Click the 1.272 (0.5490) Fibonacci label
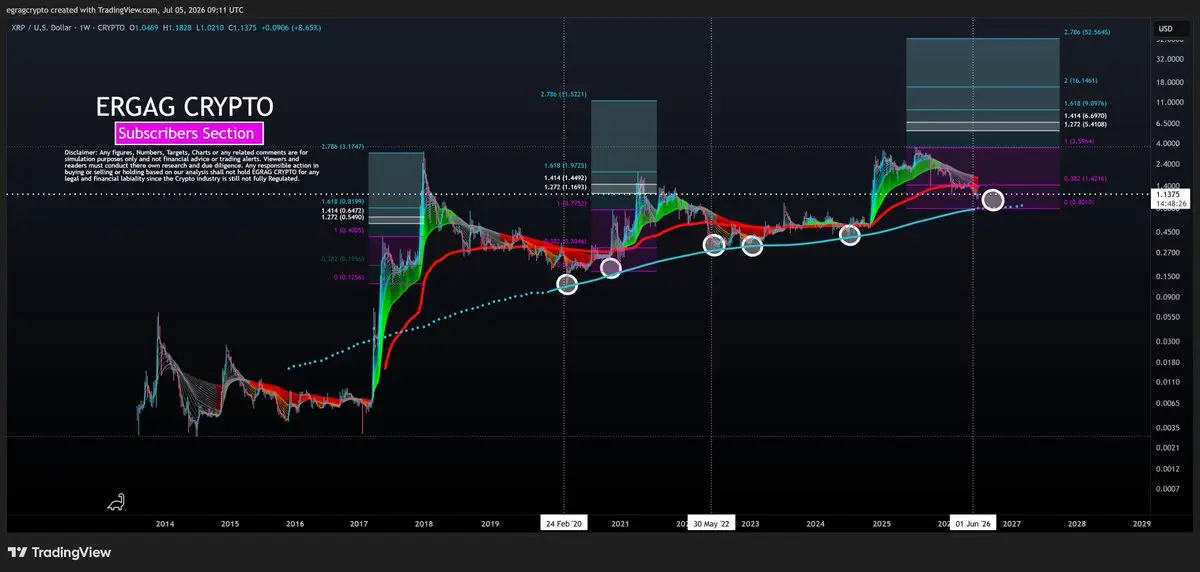 [344, 218]
